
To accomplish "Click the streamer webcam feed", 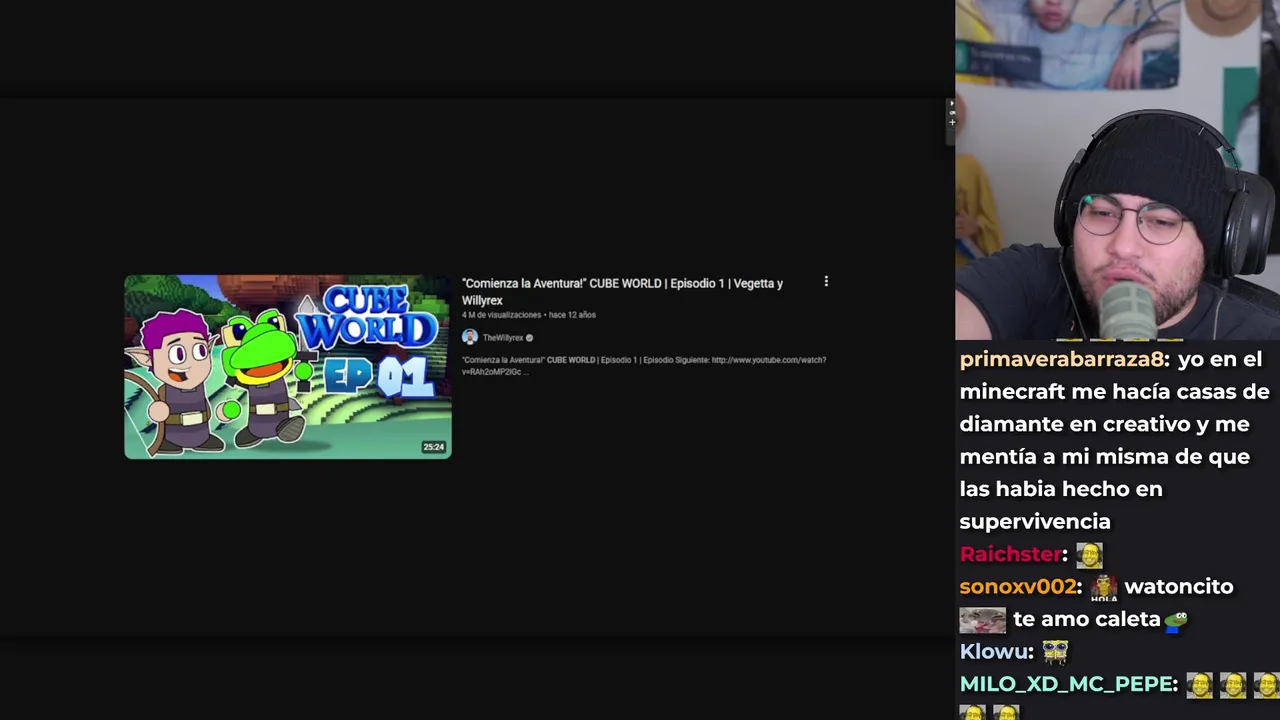I will (1117, 170).
